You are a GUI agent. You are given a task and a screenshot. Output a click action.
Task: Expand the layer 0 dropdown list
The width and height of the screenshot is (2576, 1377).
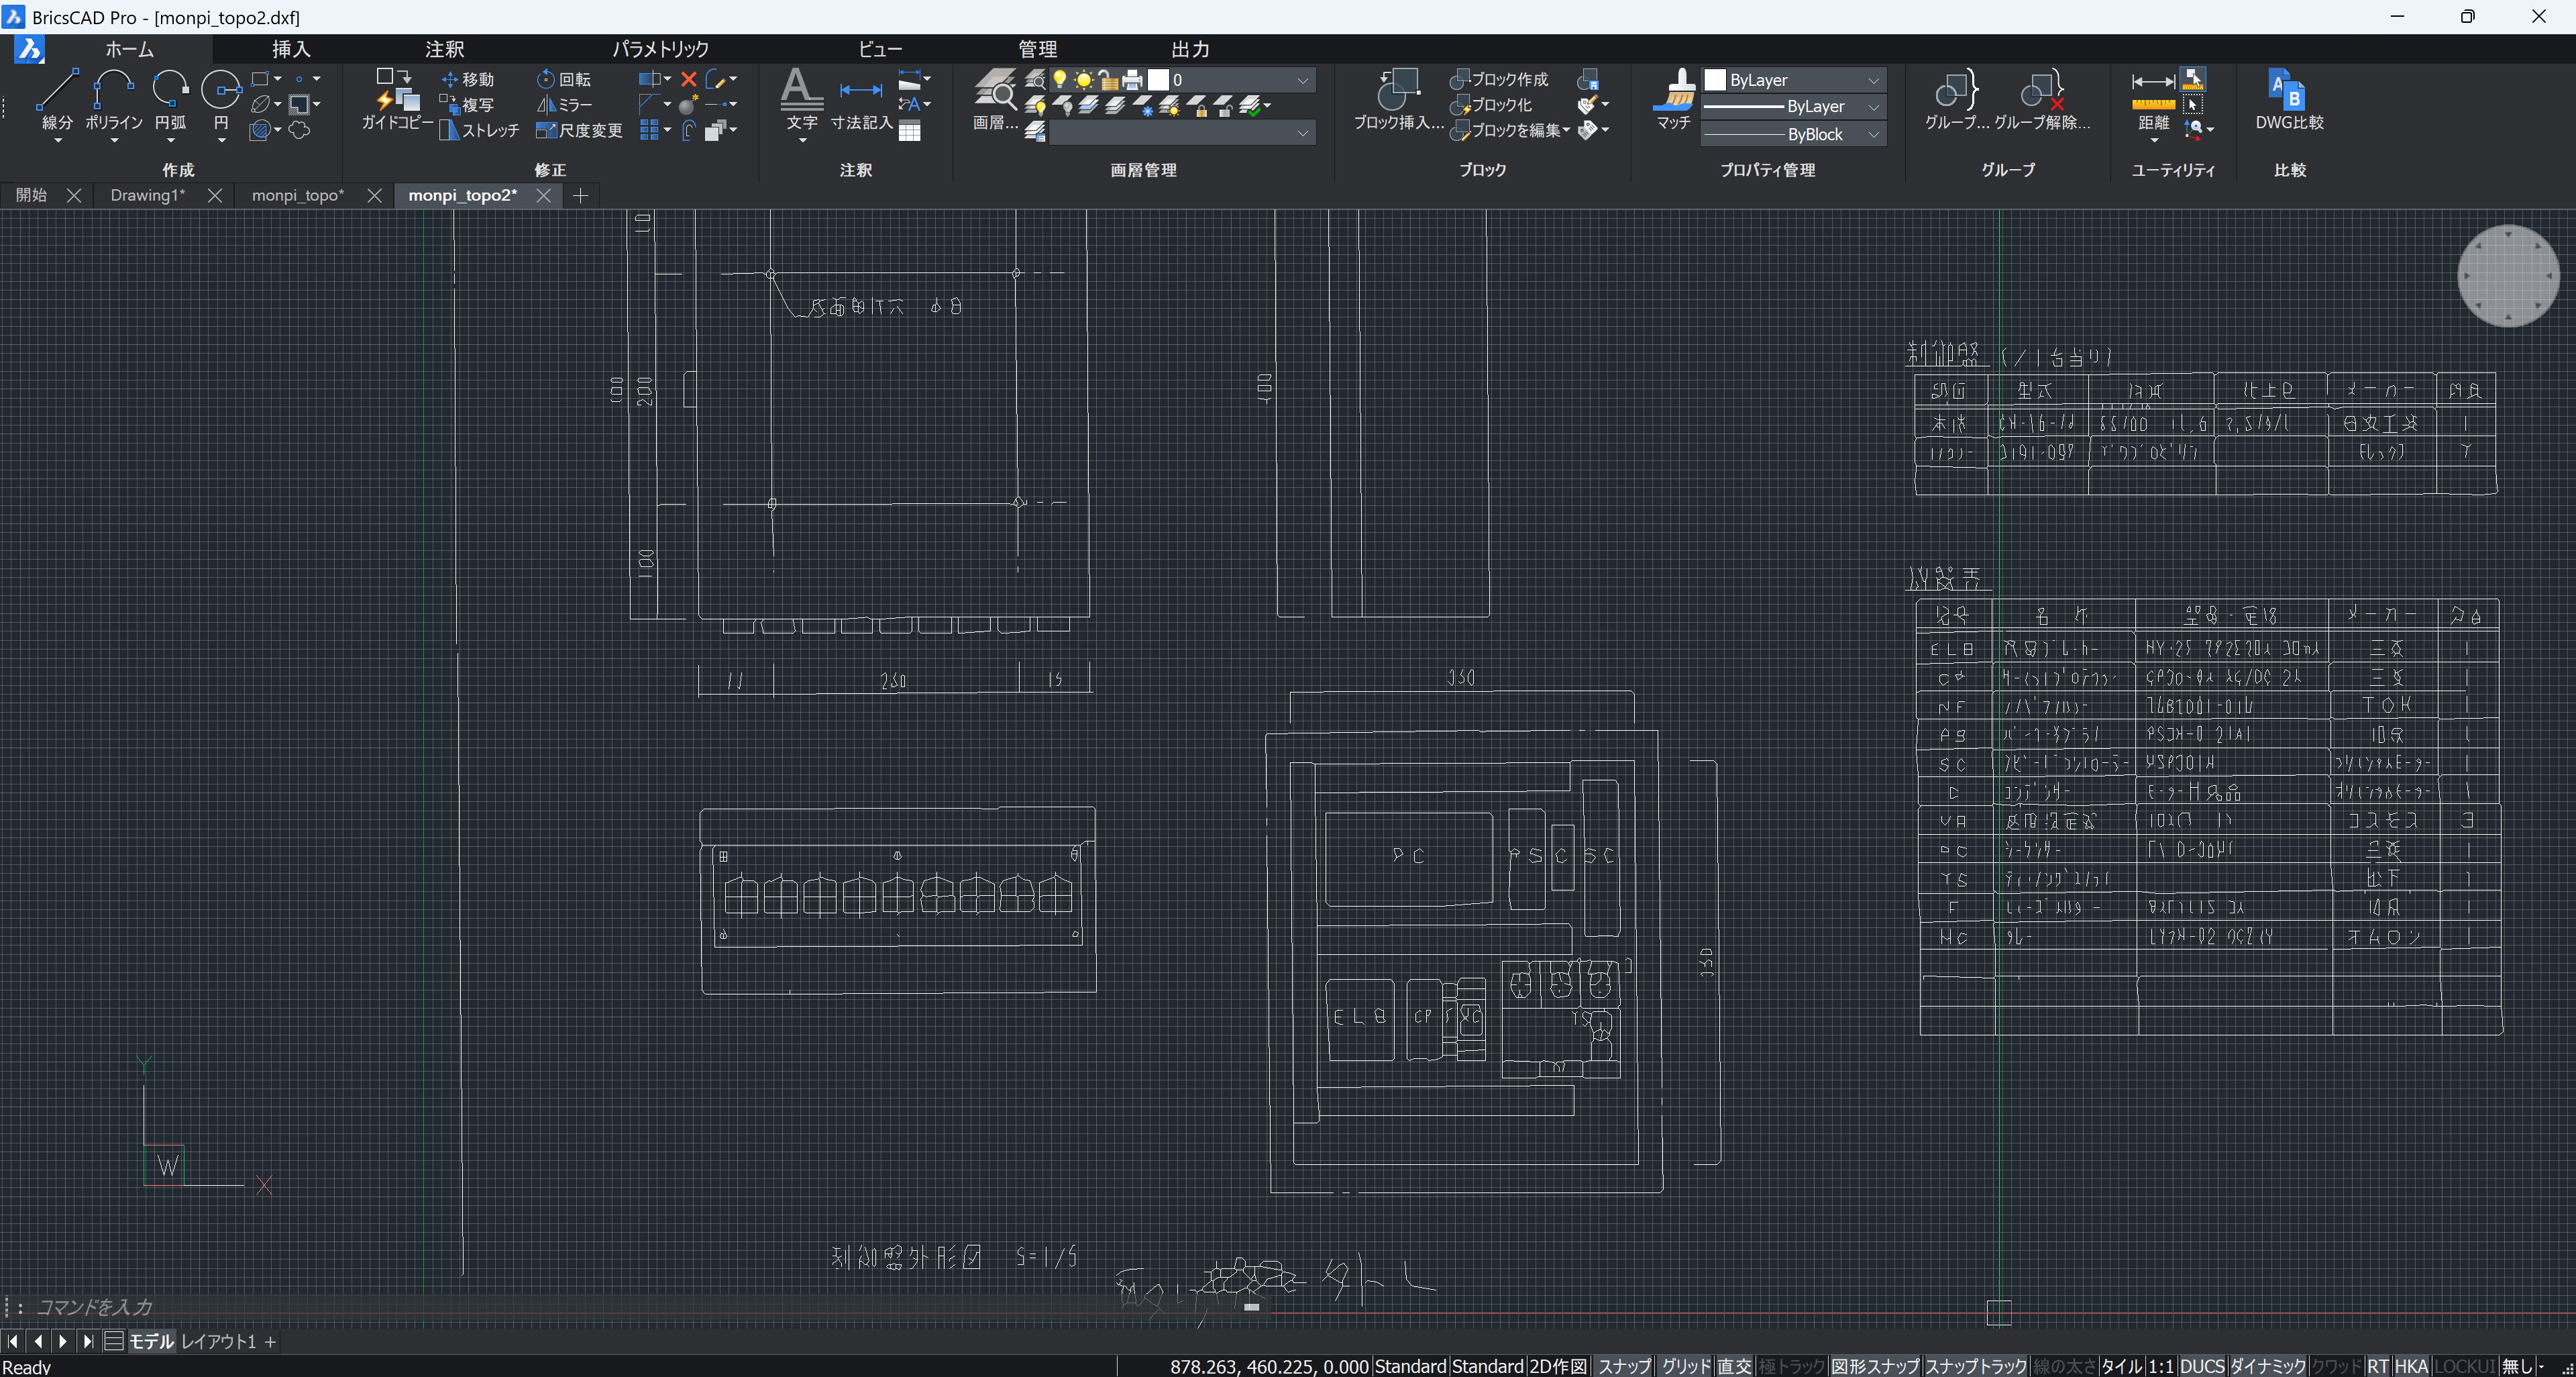click(x=1302, y=80)
